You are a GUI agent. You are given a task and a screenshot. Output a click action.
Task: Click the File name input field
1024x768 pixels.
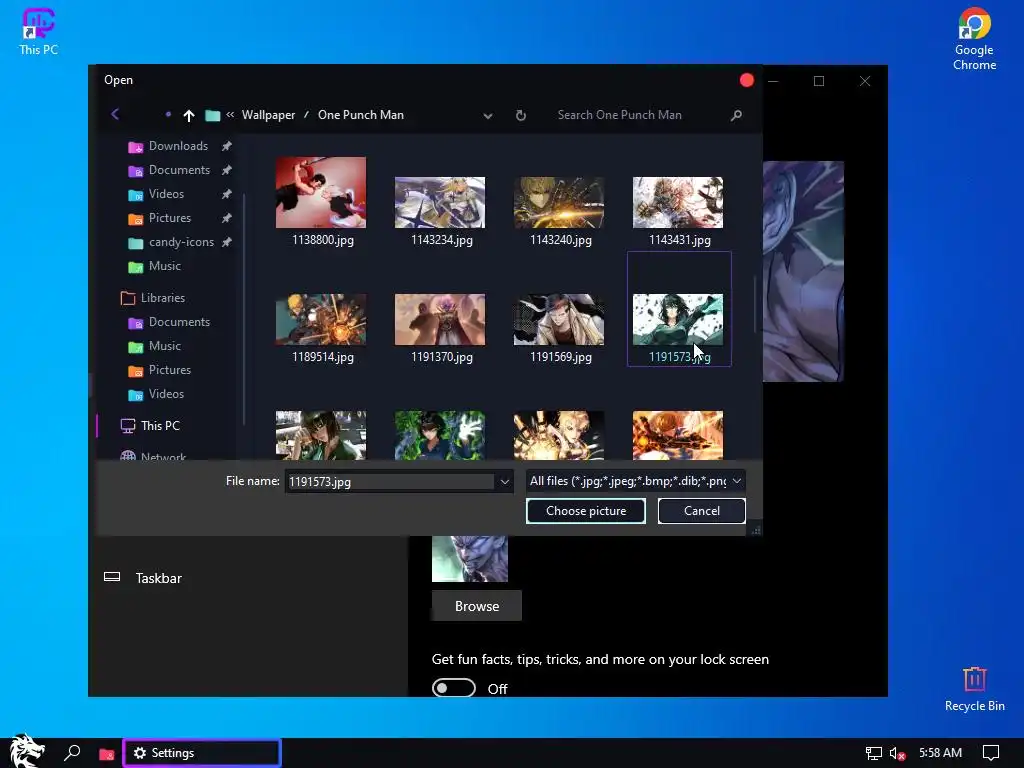tap(391, 482)
